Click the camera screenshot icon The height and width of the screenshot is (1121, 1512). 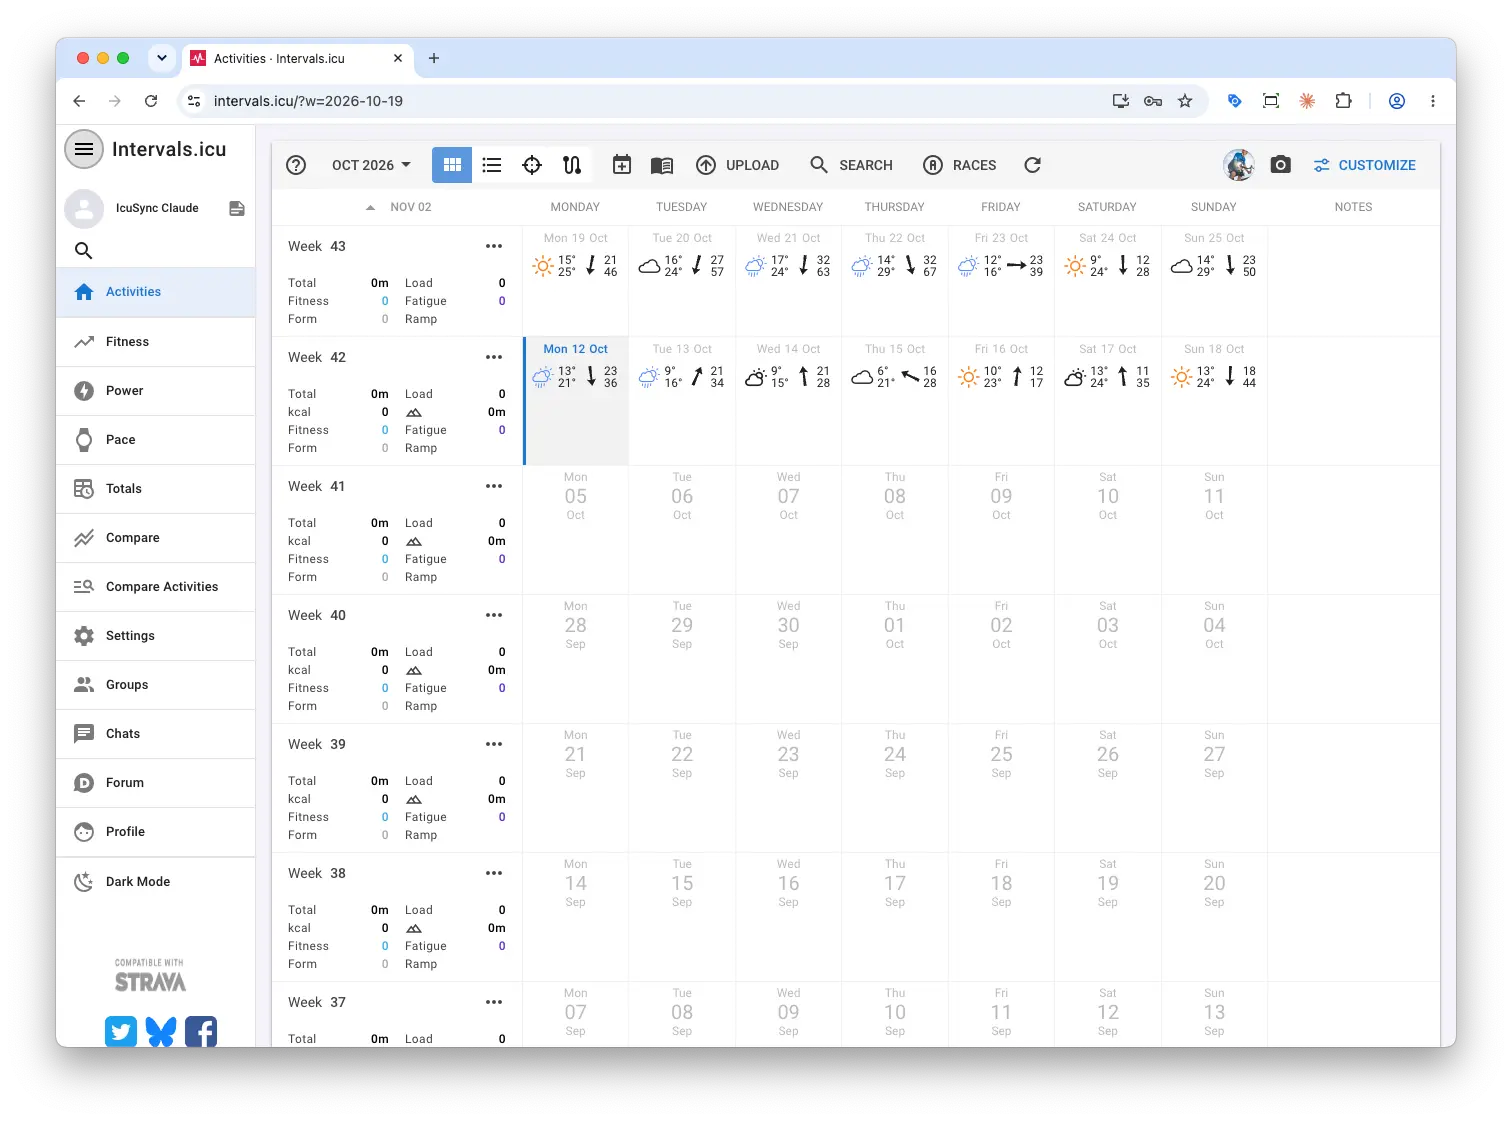1281,165
